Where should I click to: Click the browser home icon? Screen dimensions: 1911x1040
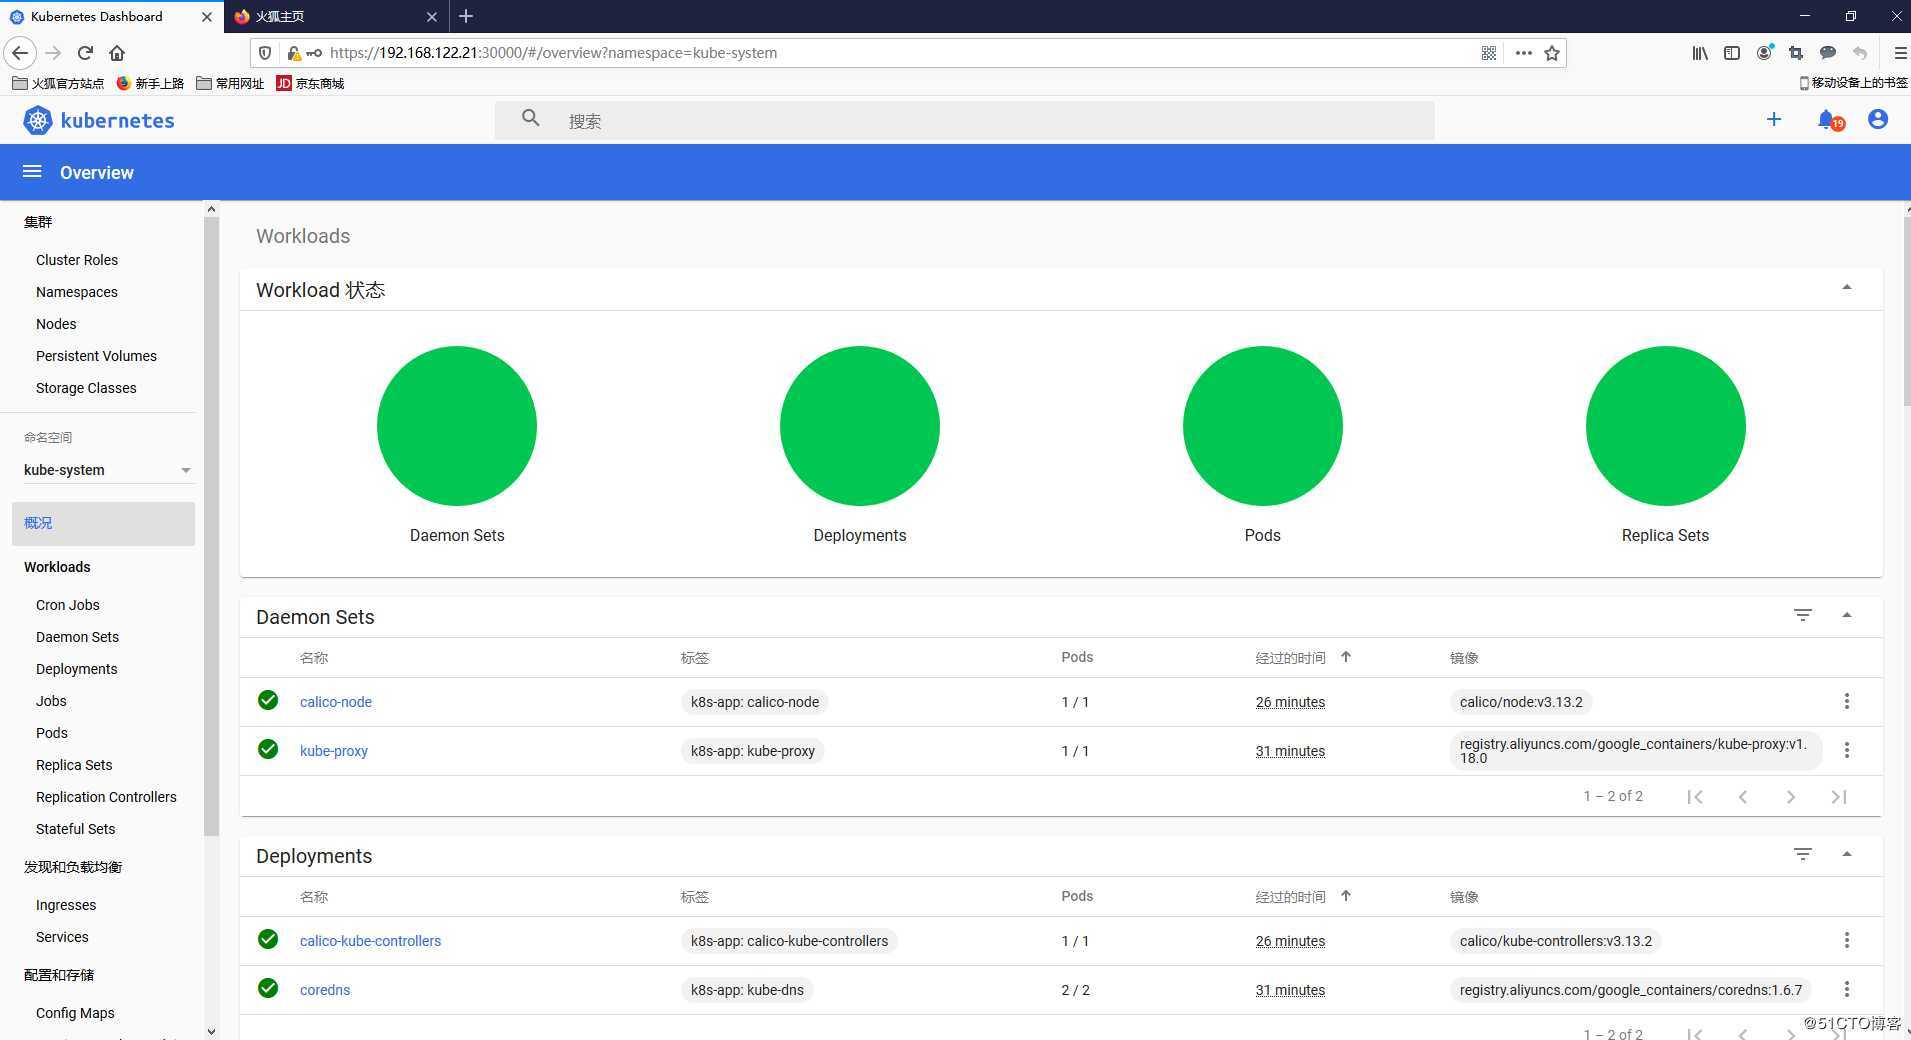click(117, 53)
